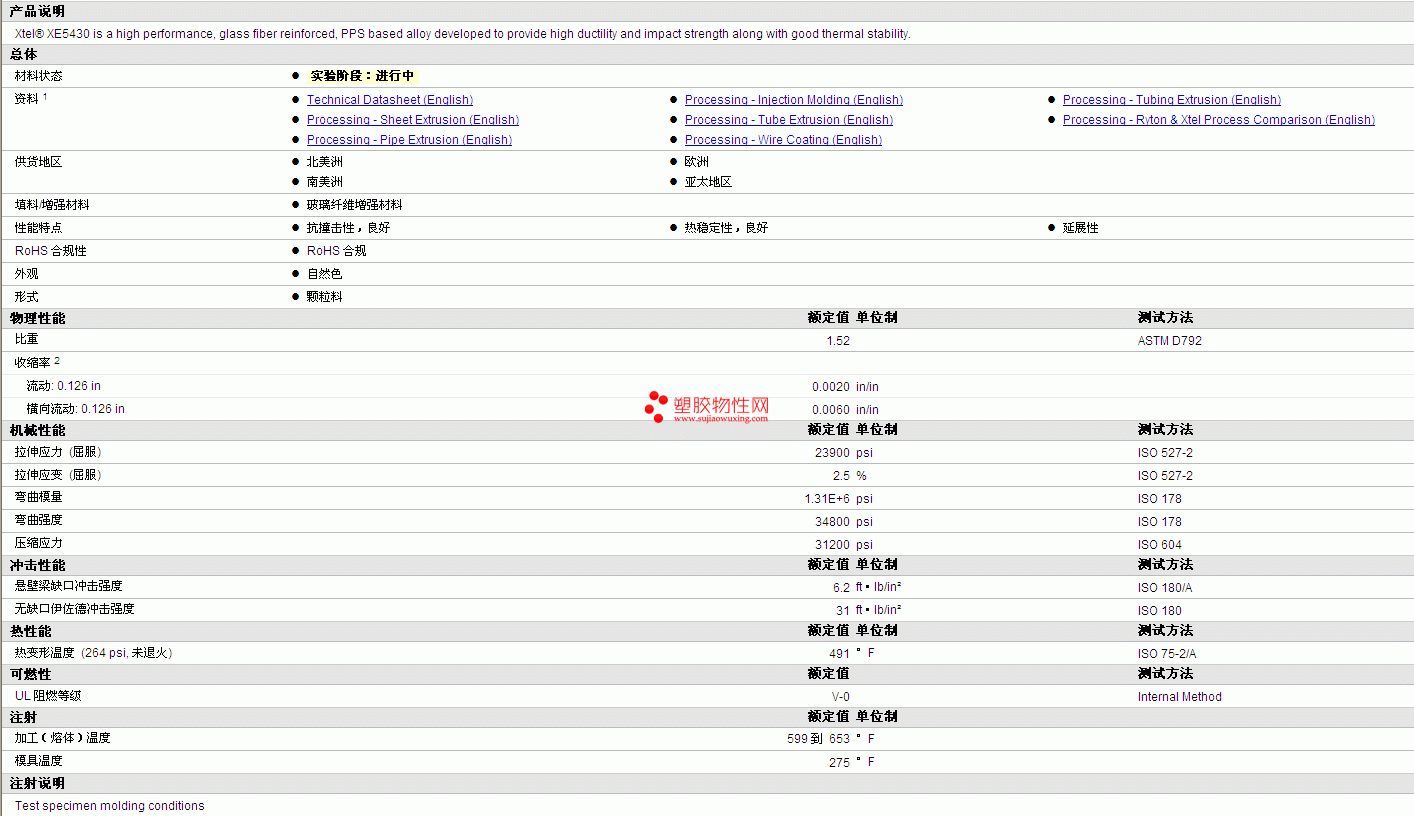
Task: Click the 亚太地区 region entry
Action: click(708, 182)
